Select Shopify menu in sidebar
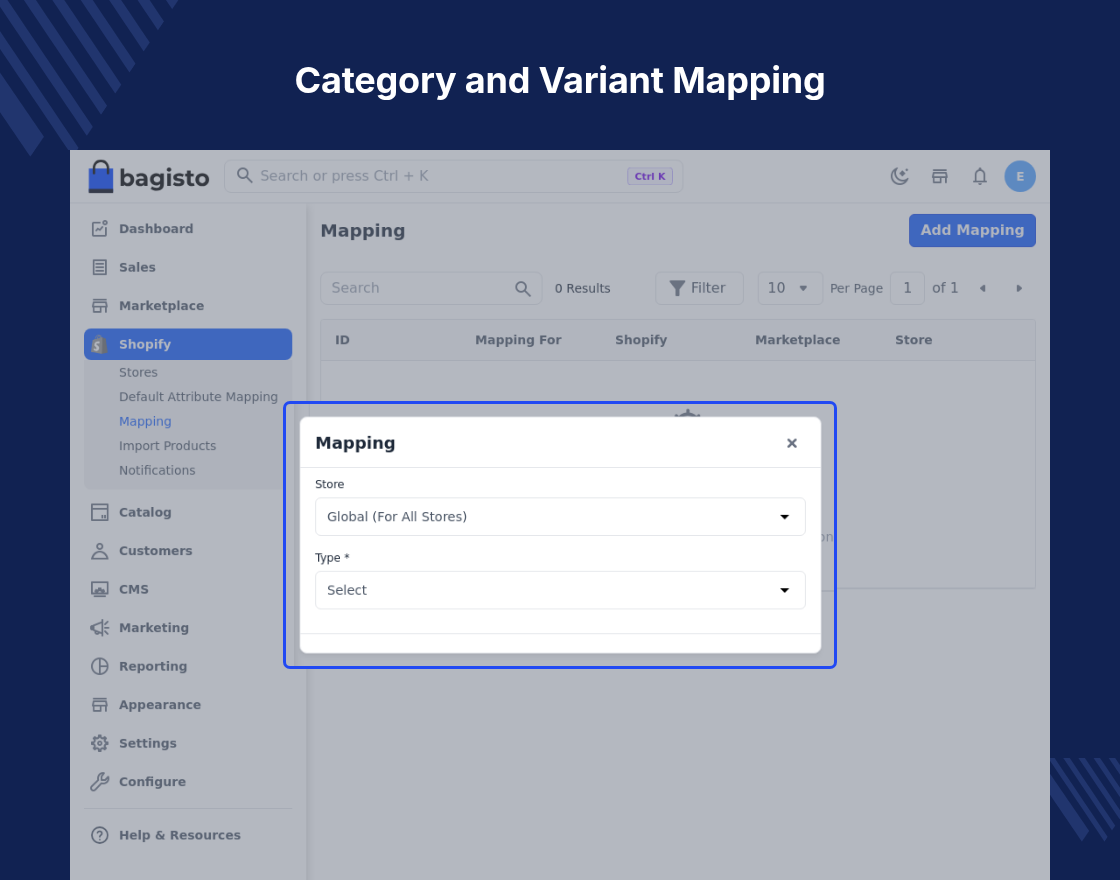Screen dimensions: 1120x880 tap(188, 344)
